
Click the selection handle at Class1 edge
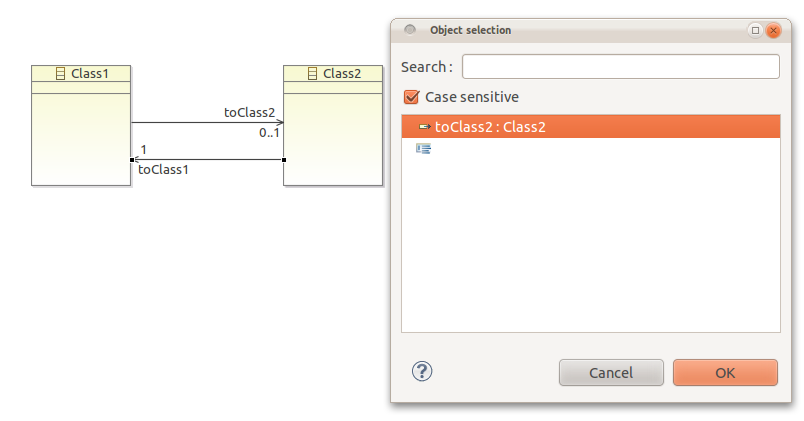pyautogui.click(x=132, y=160)
